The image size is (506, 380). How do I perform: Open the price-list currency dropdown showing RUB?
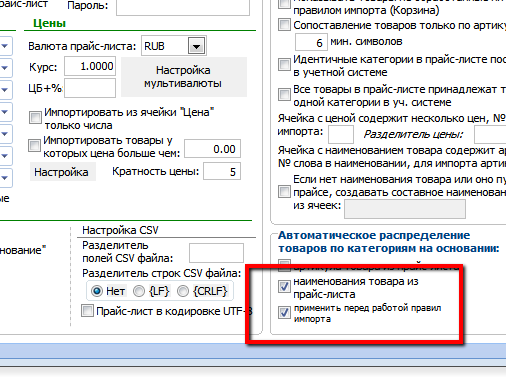[196, 46]
